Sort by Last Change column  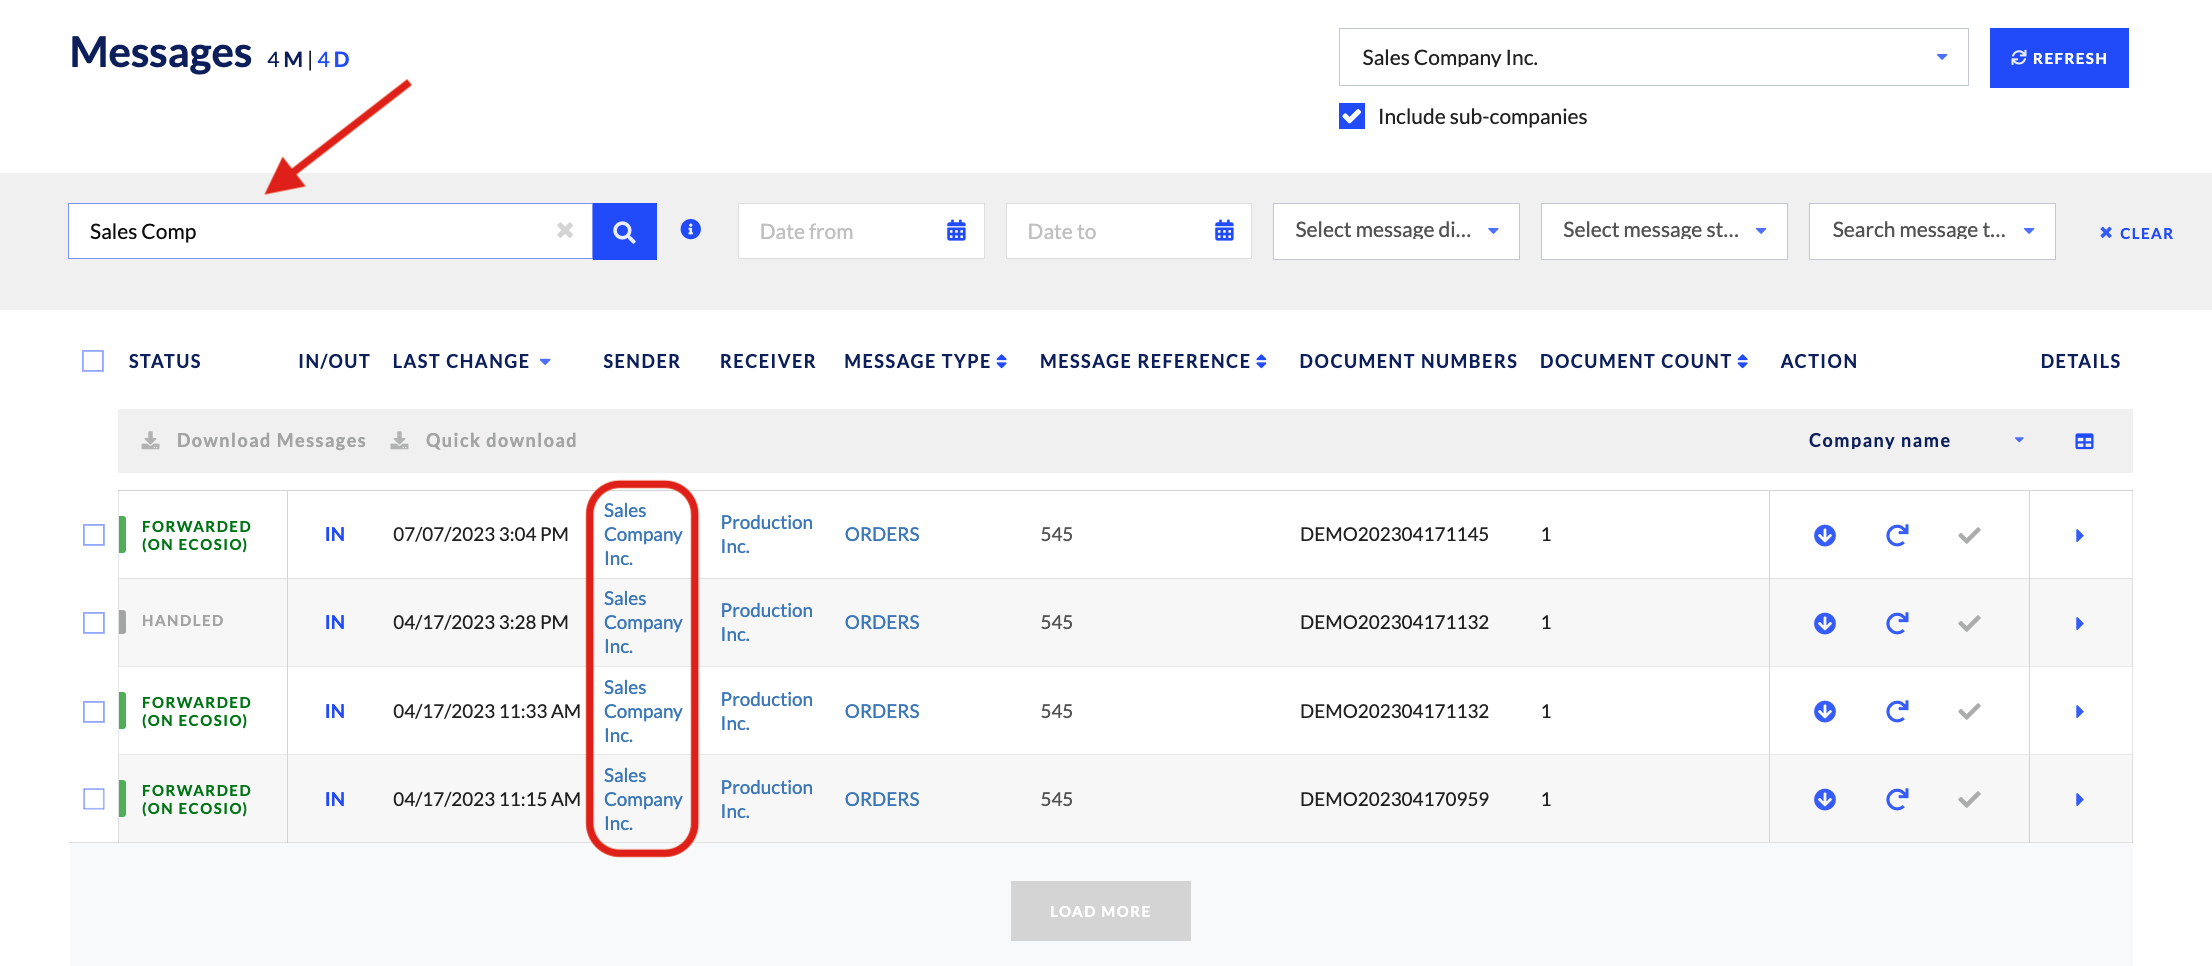click(x=471, y=361)
